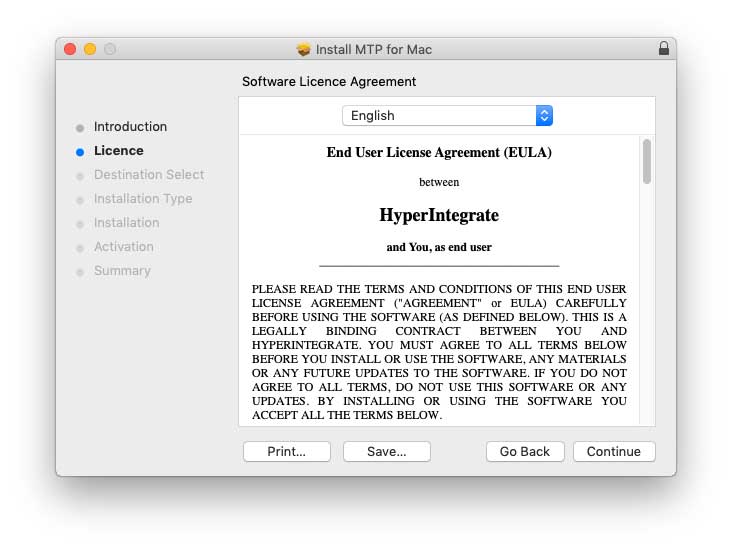This screenshot has height=550, width=732.
Task: Click the 'Install MTP for Mac' window title
Action: (x=373, y=49)
